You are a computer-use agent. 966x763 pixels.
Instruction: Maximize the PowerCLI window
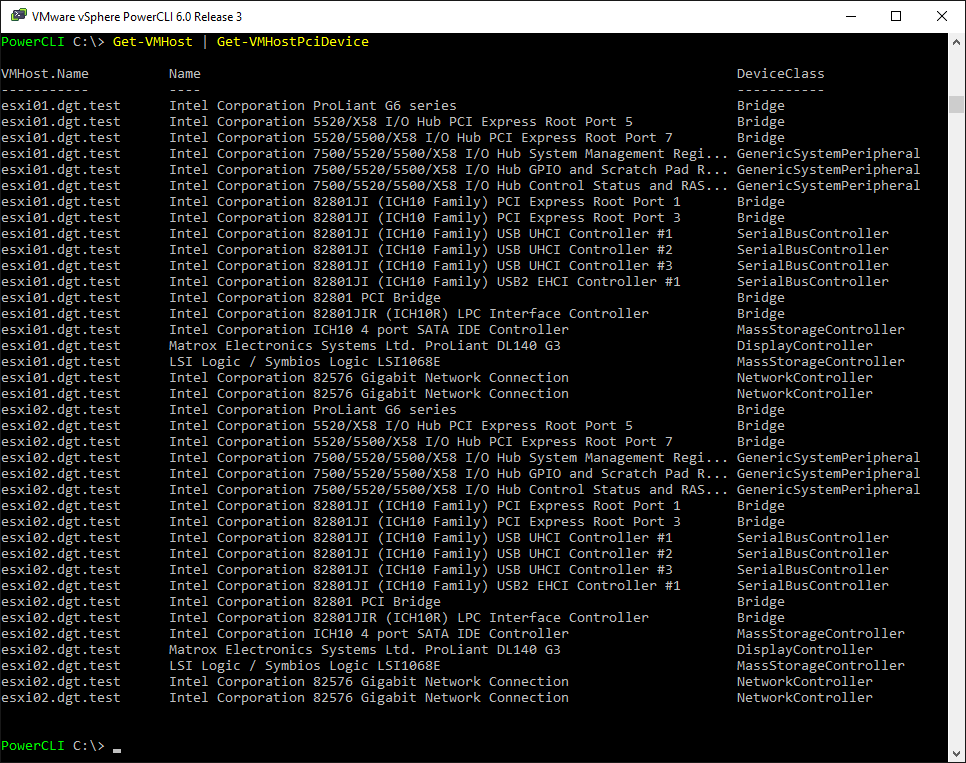coord(896,16)
